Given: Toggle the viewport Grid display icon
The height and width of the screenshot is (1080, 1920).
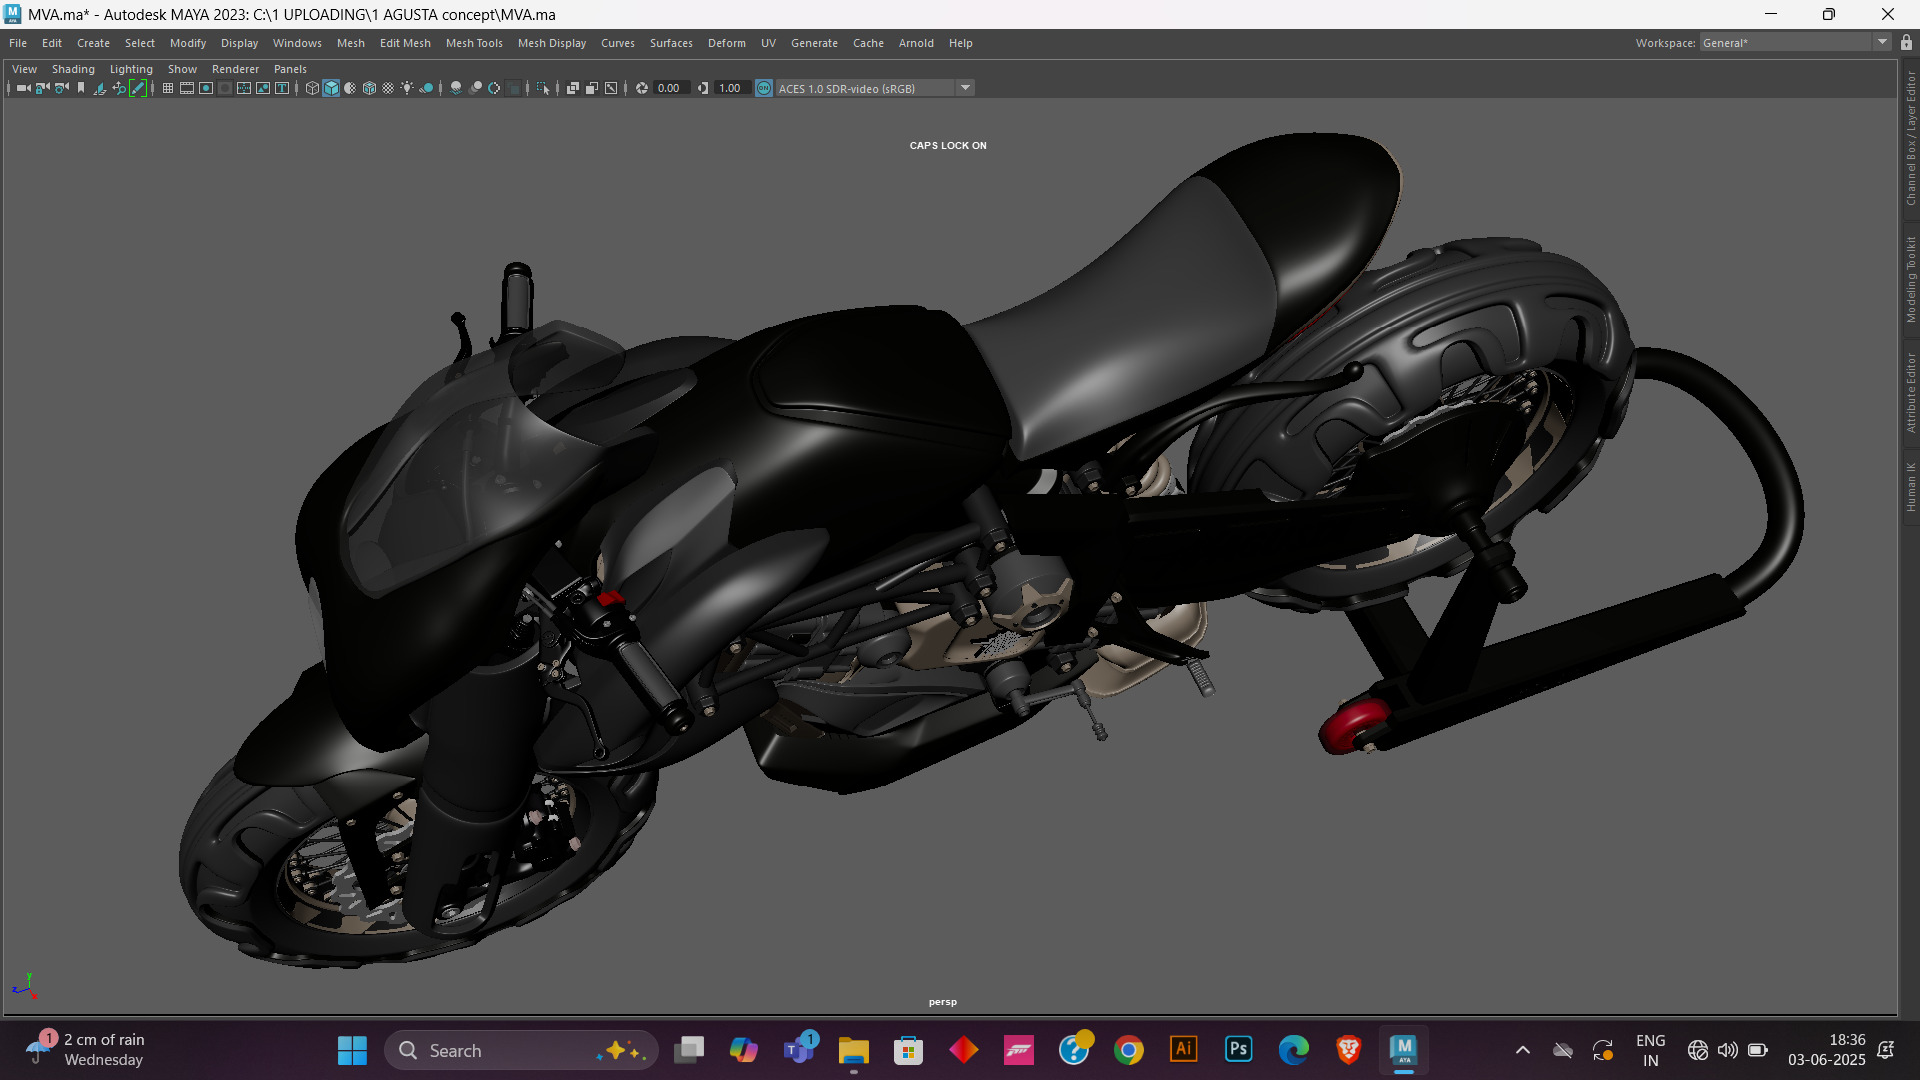Looking at the screenshot, I should tap(168, 88).
